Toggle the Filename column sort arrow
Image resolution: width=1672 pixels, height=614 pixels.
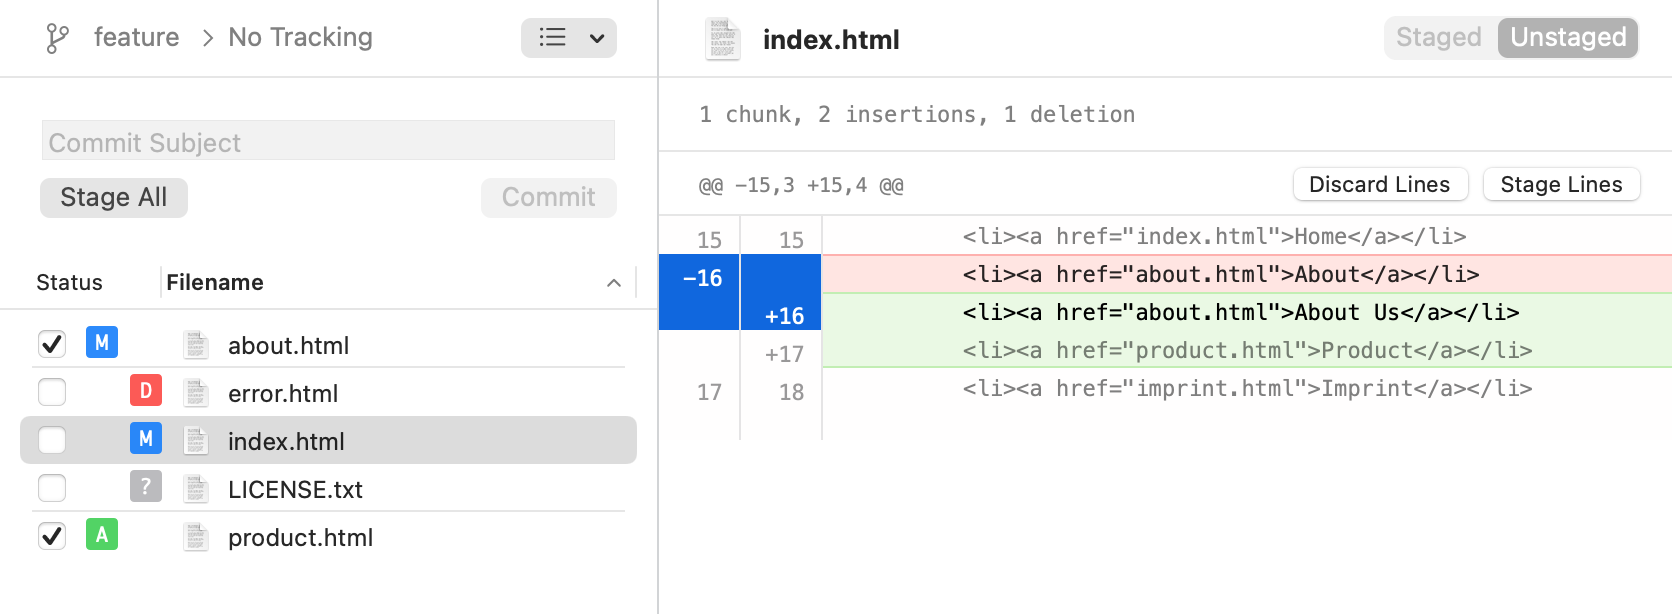coord(614,283)
